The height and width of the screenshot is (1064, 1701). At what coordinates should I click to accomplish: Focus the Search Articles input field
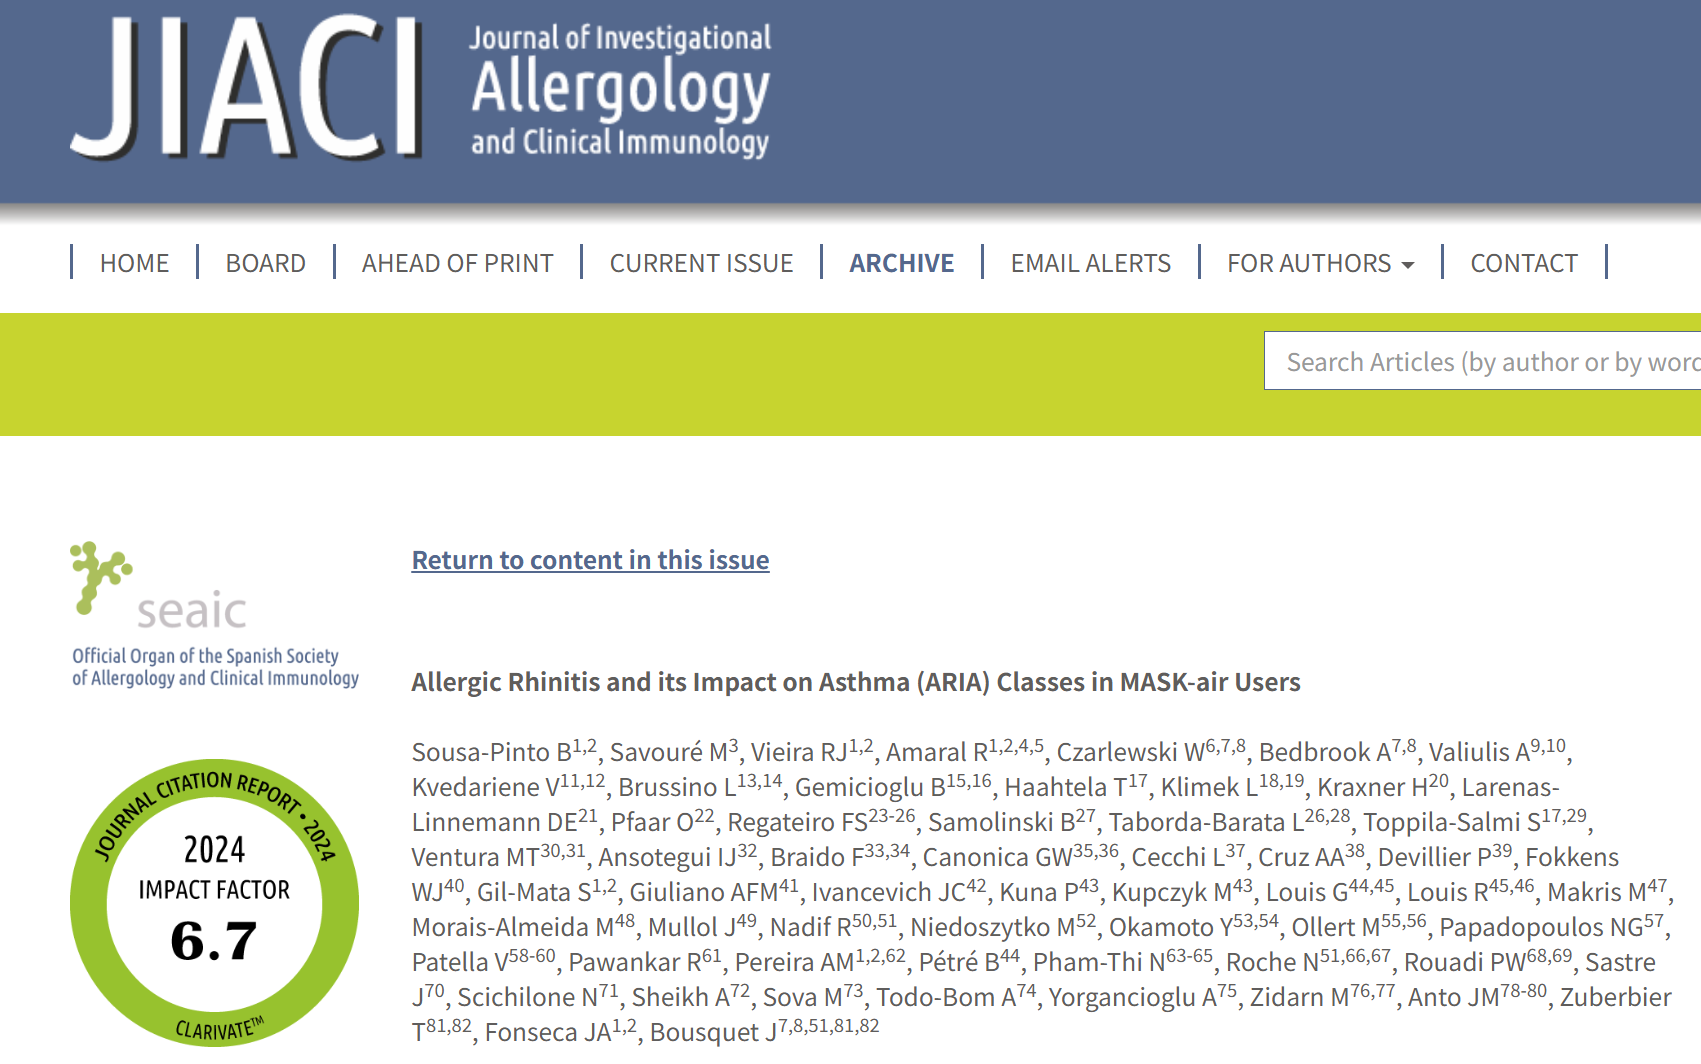click(1482, 361)
